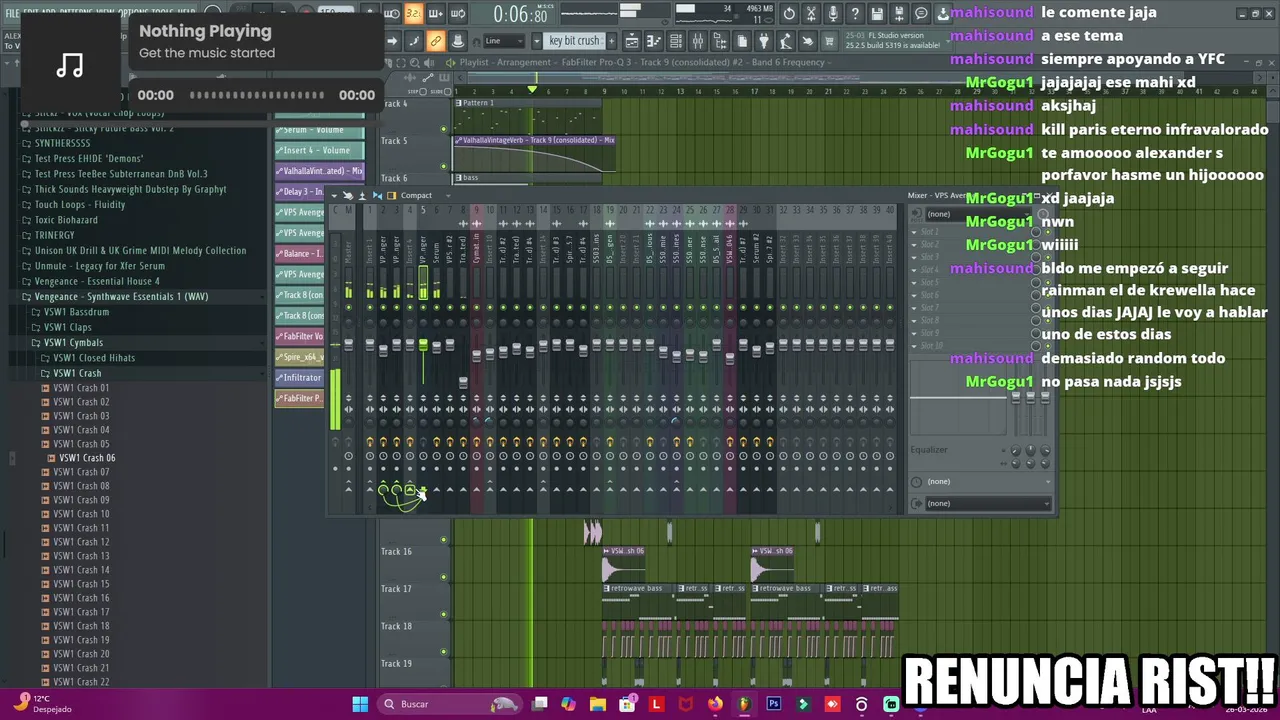Viewport: 1280px width, 720px height.
Task: Open File Explorer from taskbar
Action: pyautogui.click(x=597, y=704)
